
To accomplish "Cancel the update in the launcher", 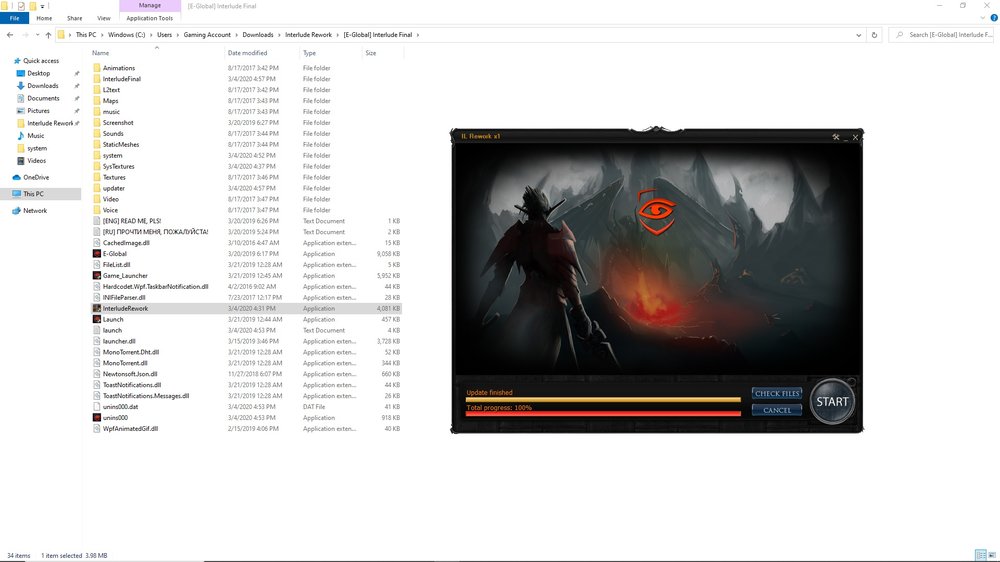I will tap(777, 410).
